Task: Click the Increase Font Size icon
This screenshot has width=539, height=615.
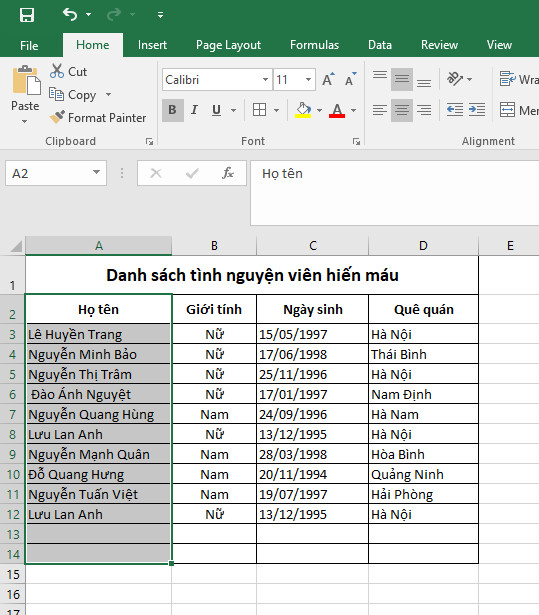Action: pos(328,80)
